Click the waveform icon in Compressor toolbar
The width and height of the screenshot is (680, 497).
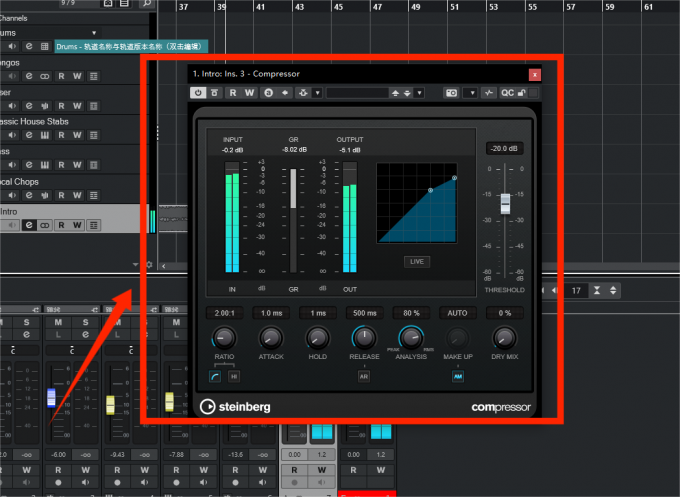(x=489, y=93)
